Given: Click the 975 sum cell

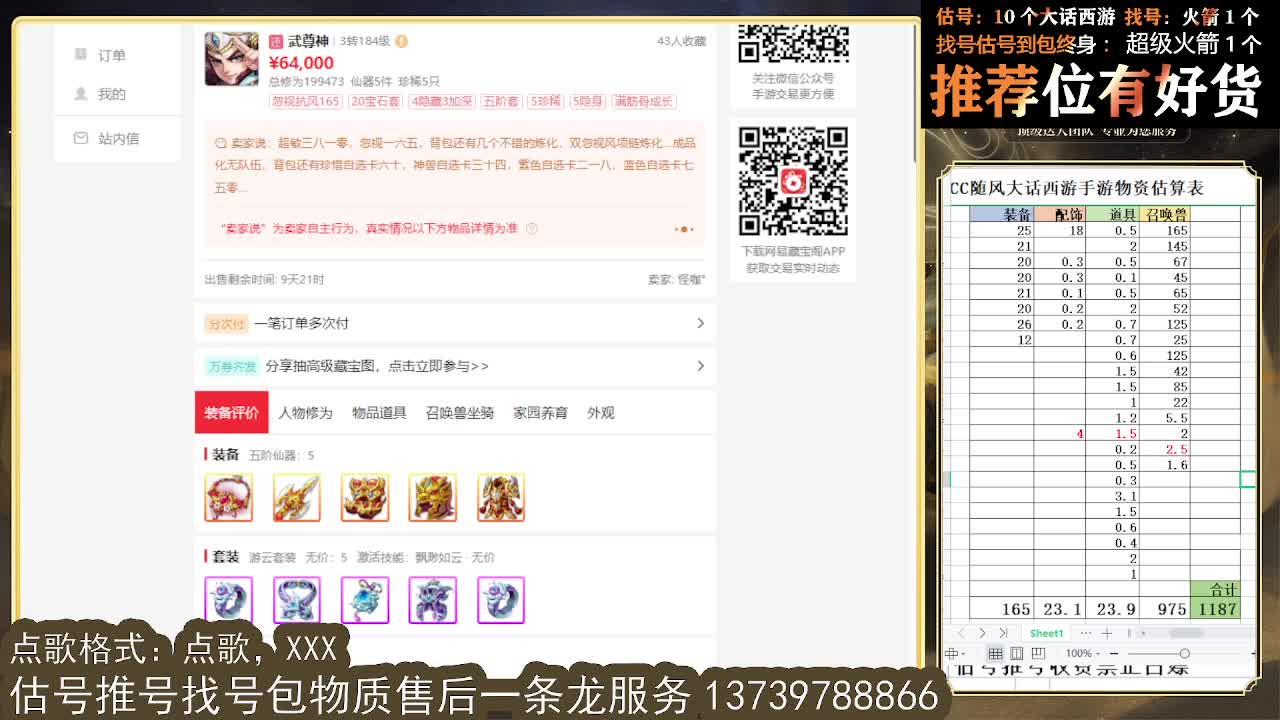Looking at the screenshot, I should pyautogui.click(x=1165, y=608).
